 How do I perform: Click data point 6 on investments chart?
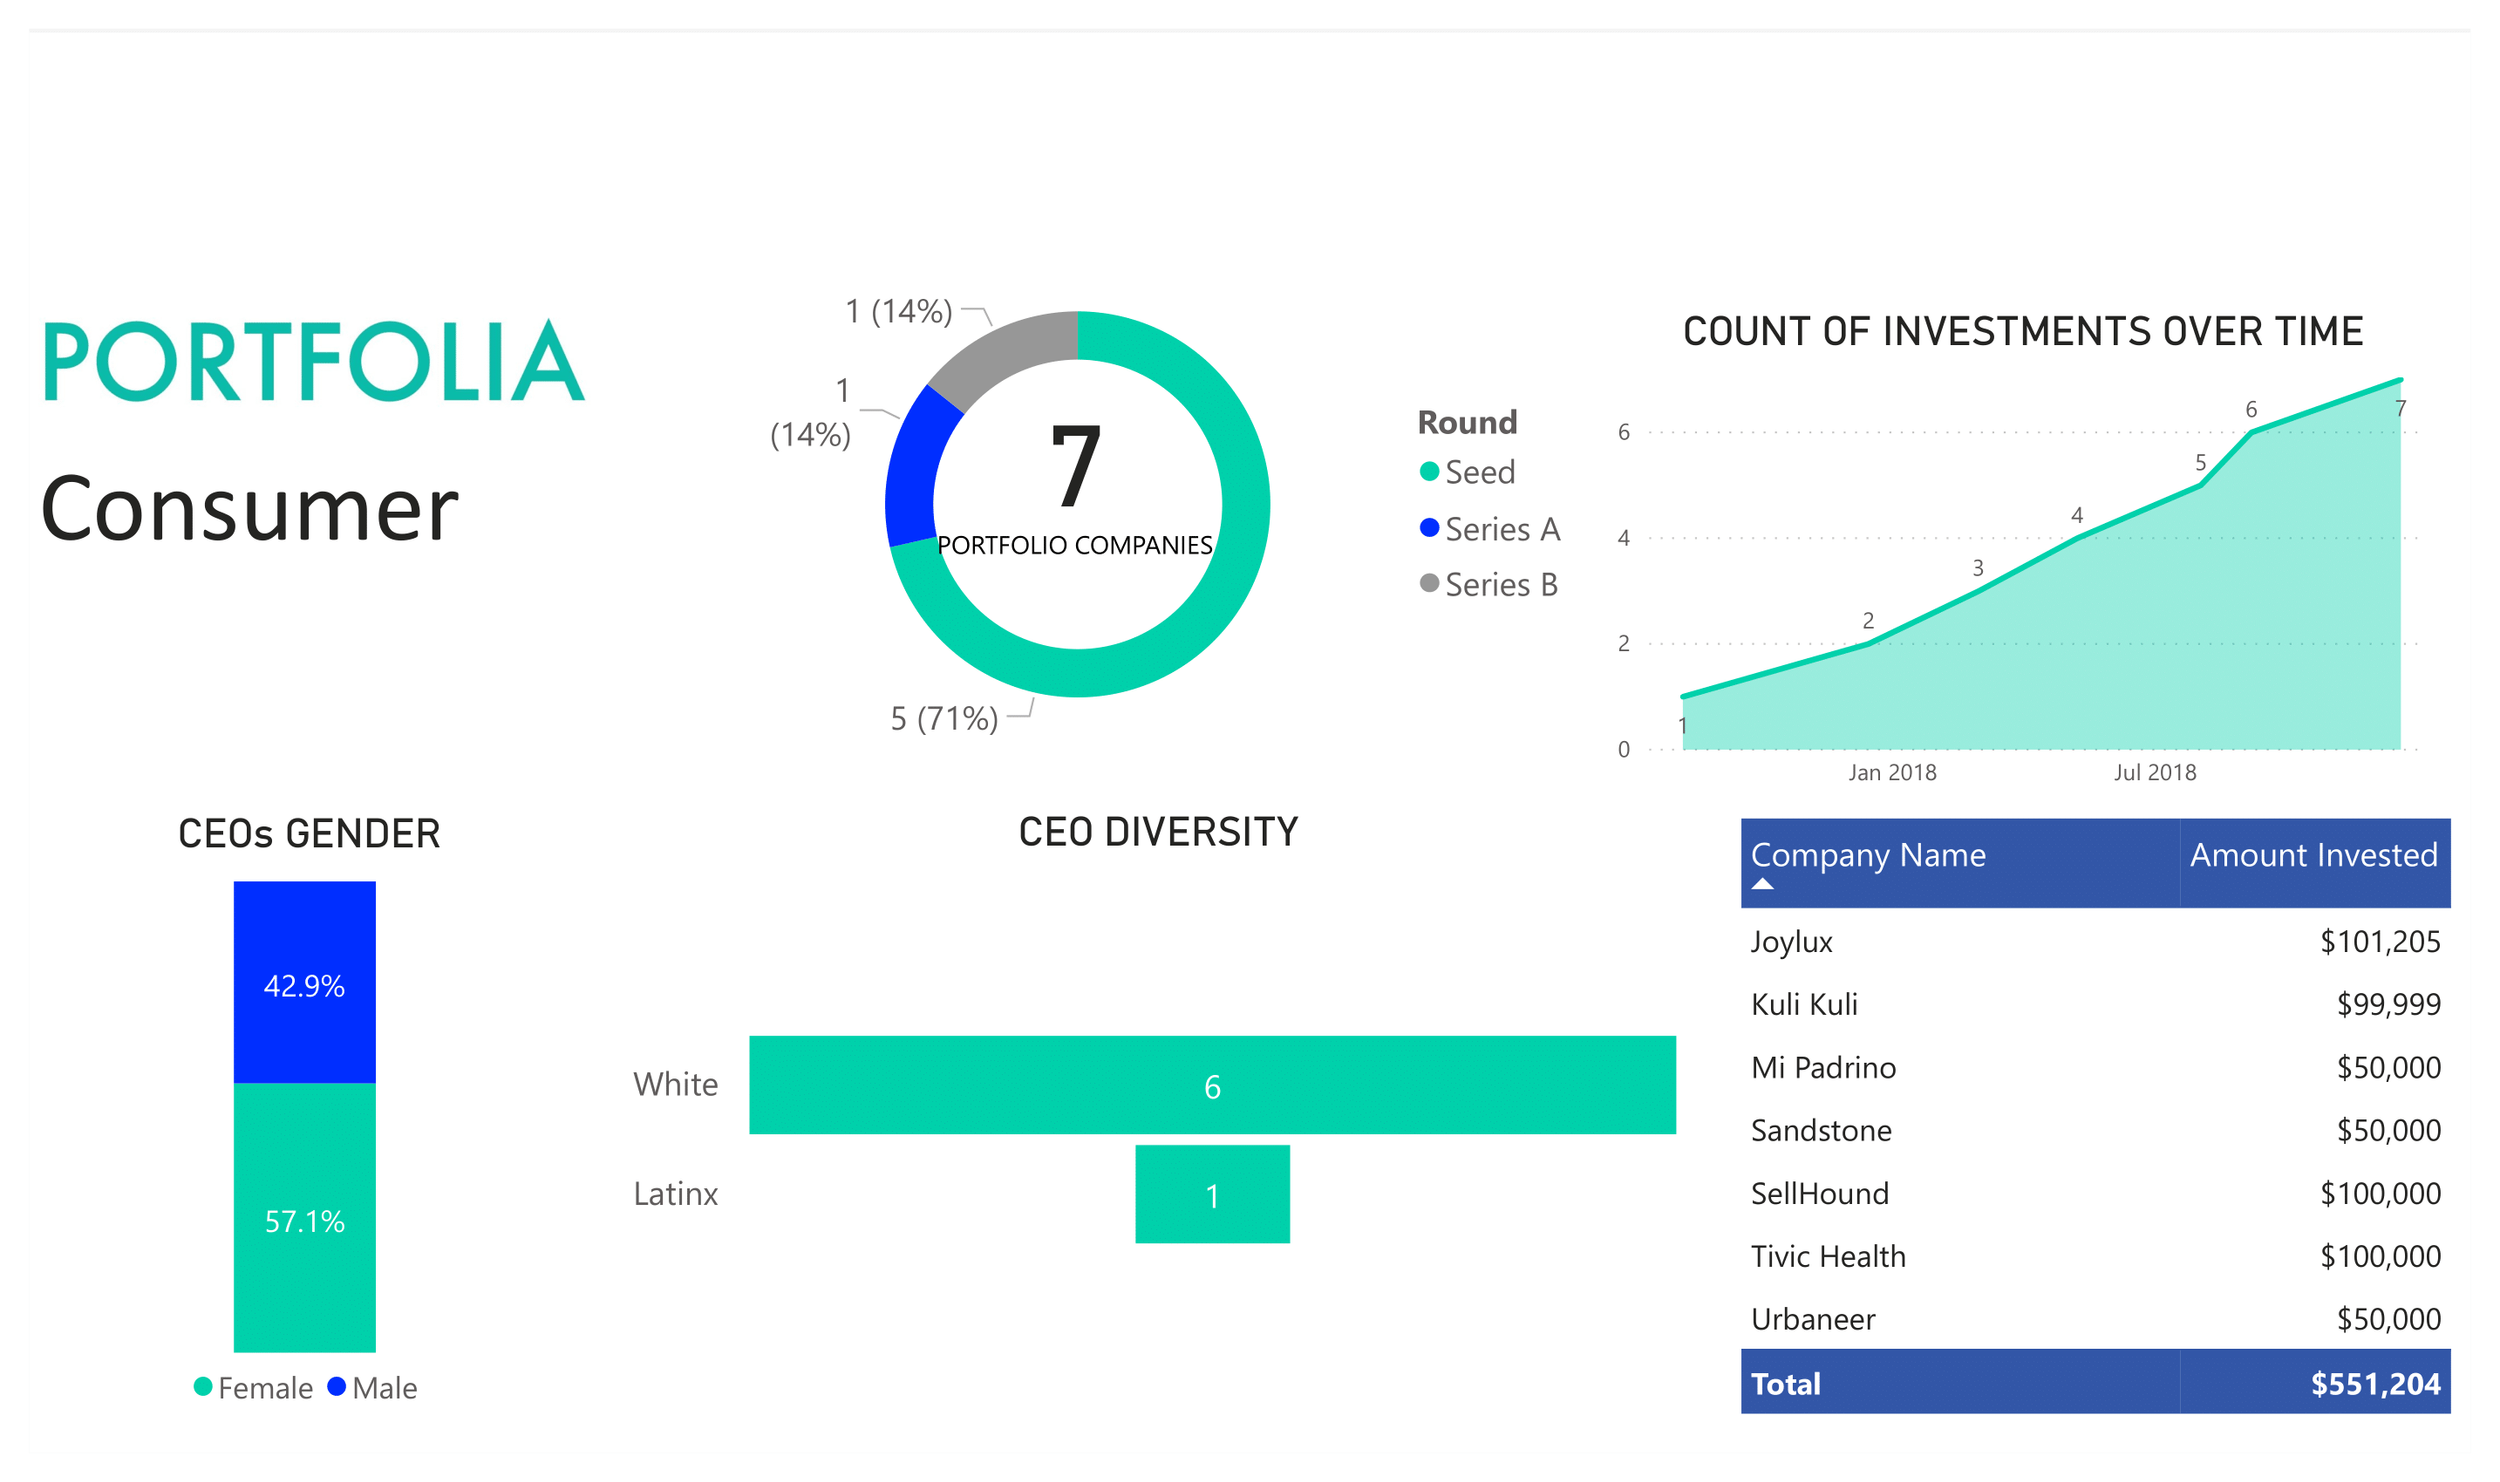click(2251, 432)
